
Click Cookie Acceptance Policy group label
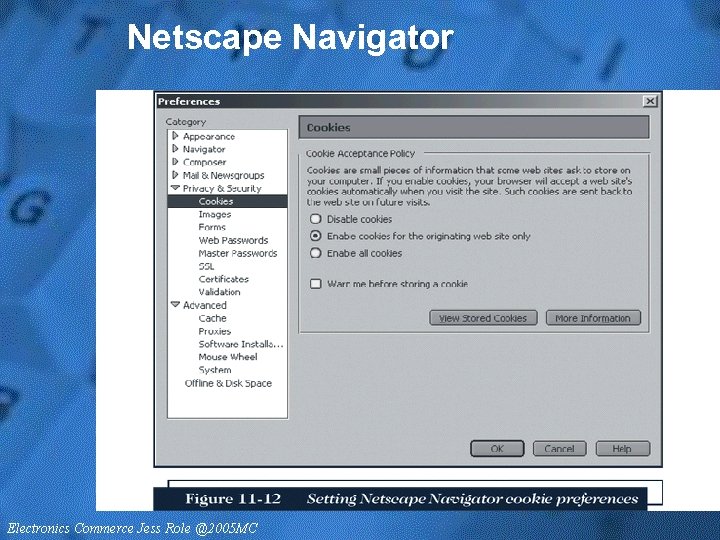pyautogui.click(x=360, y=153)
